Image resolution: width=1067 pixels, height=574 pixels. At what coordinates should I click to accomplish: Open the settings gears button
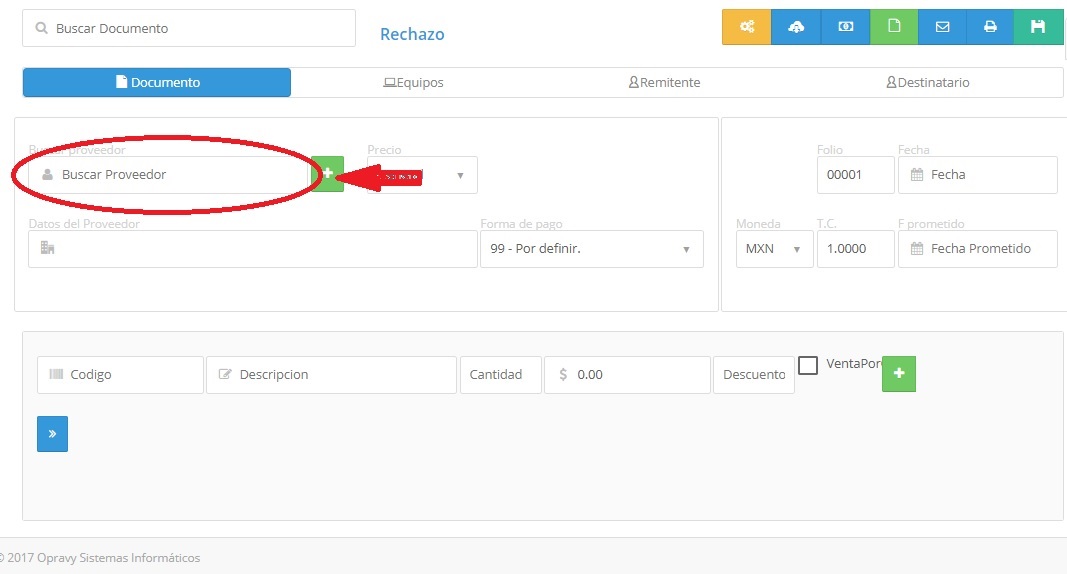click(x=747, y=27)
